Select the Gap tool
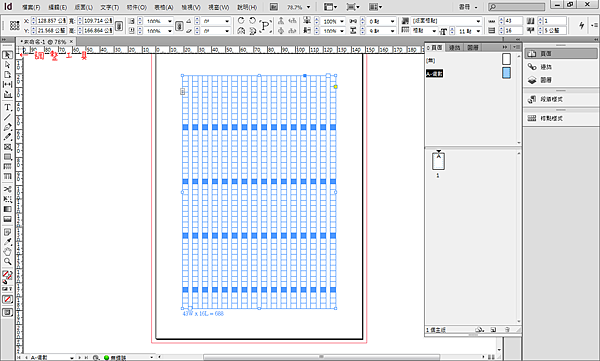This screenshot has height=361, width=600. [x=7, y=85]
